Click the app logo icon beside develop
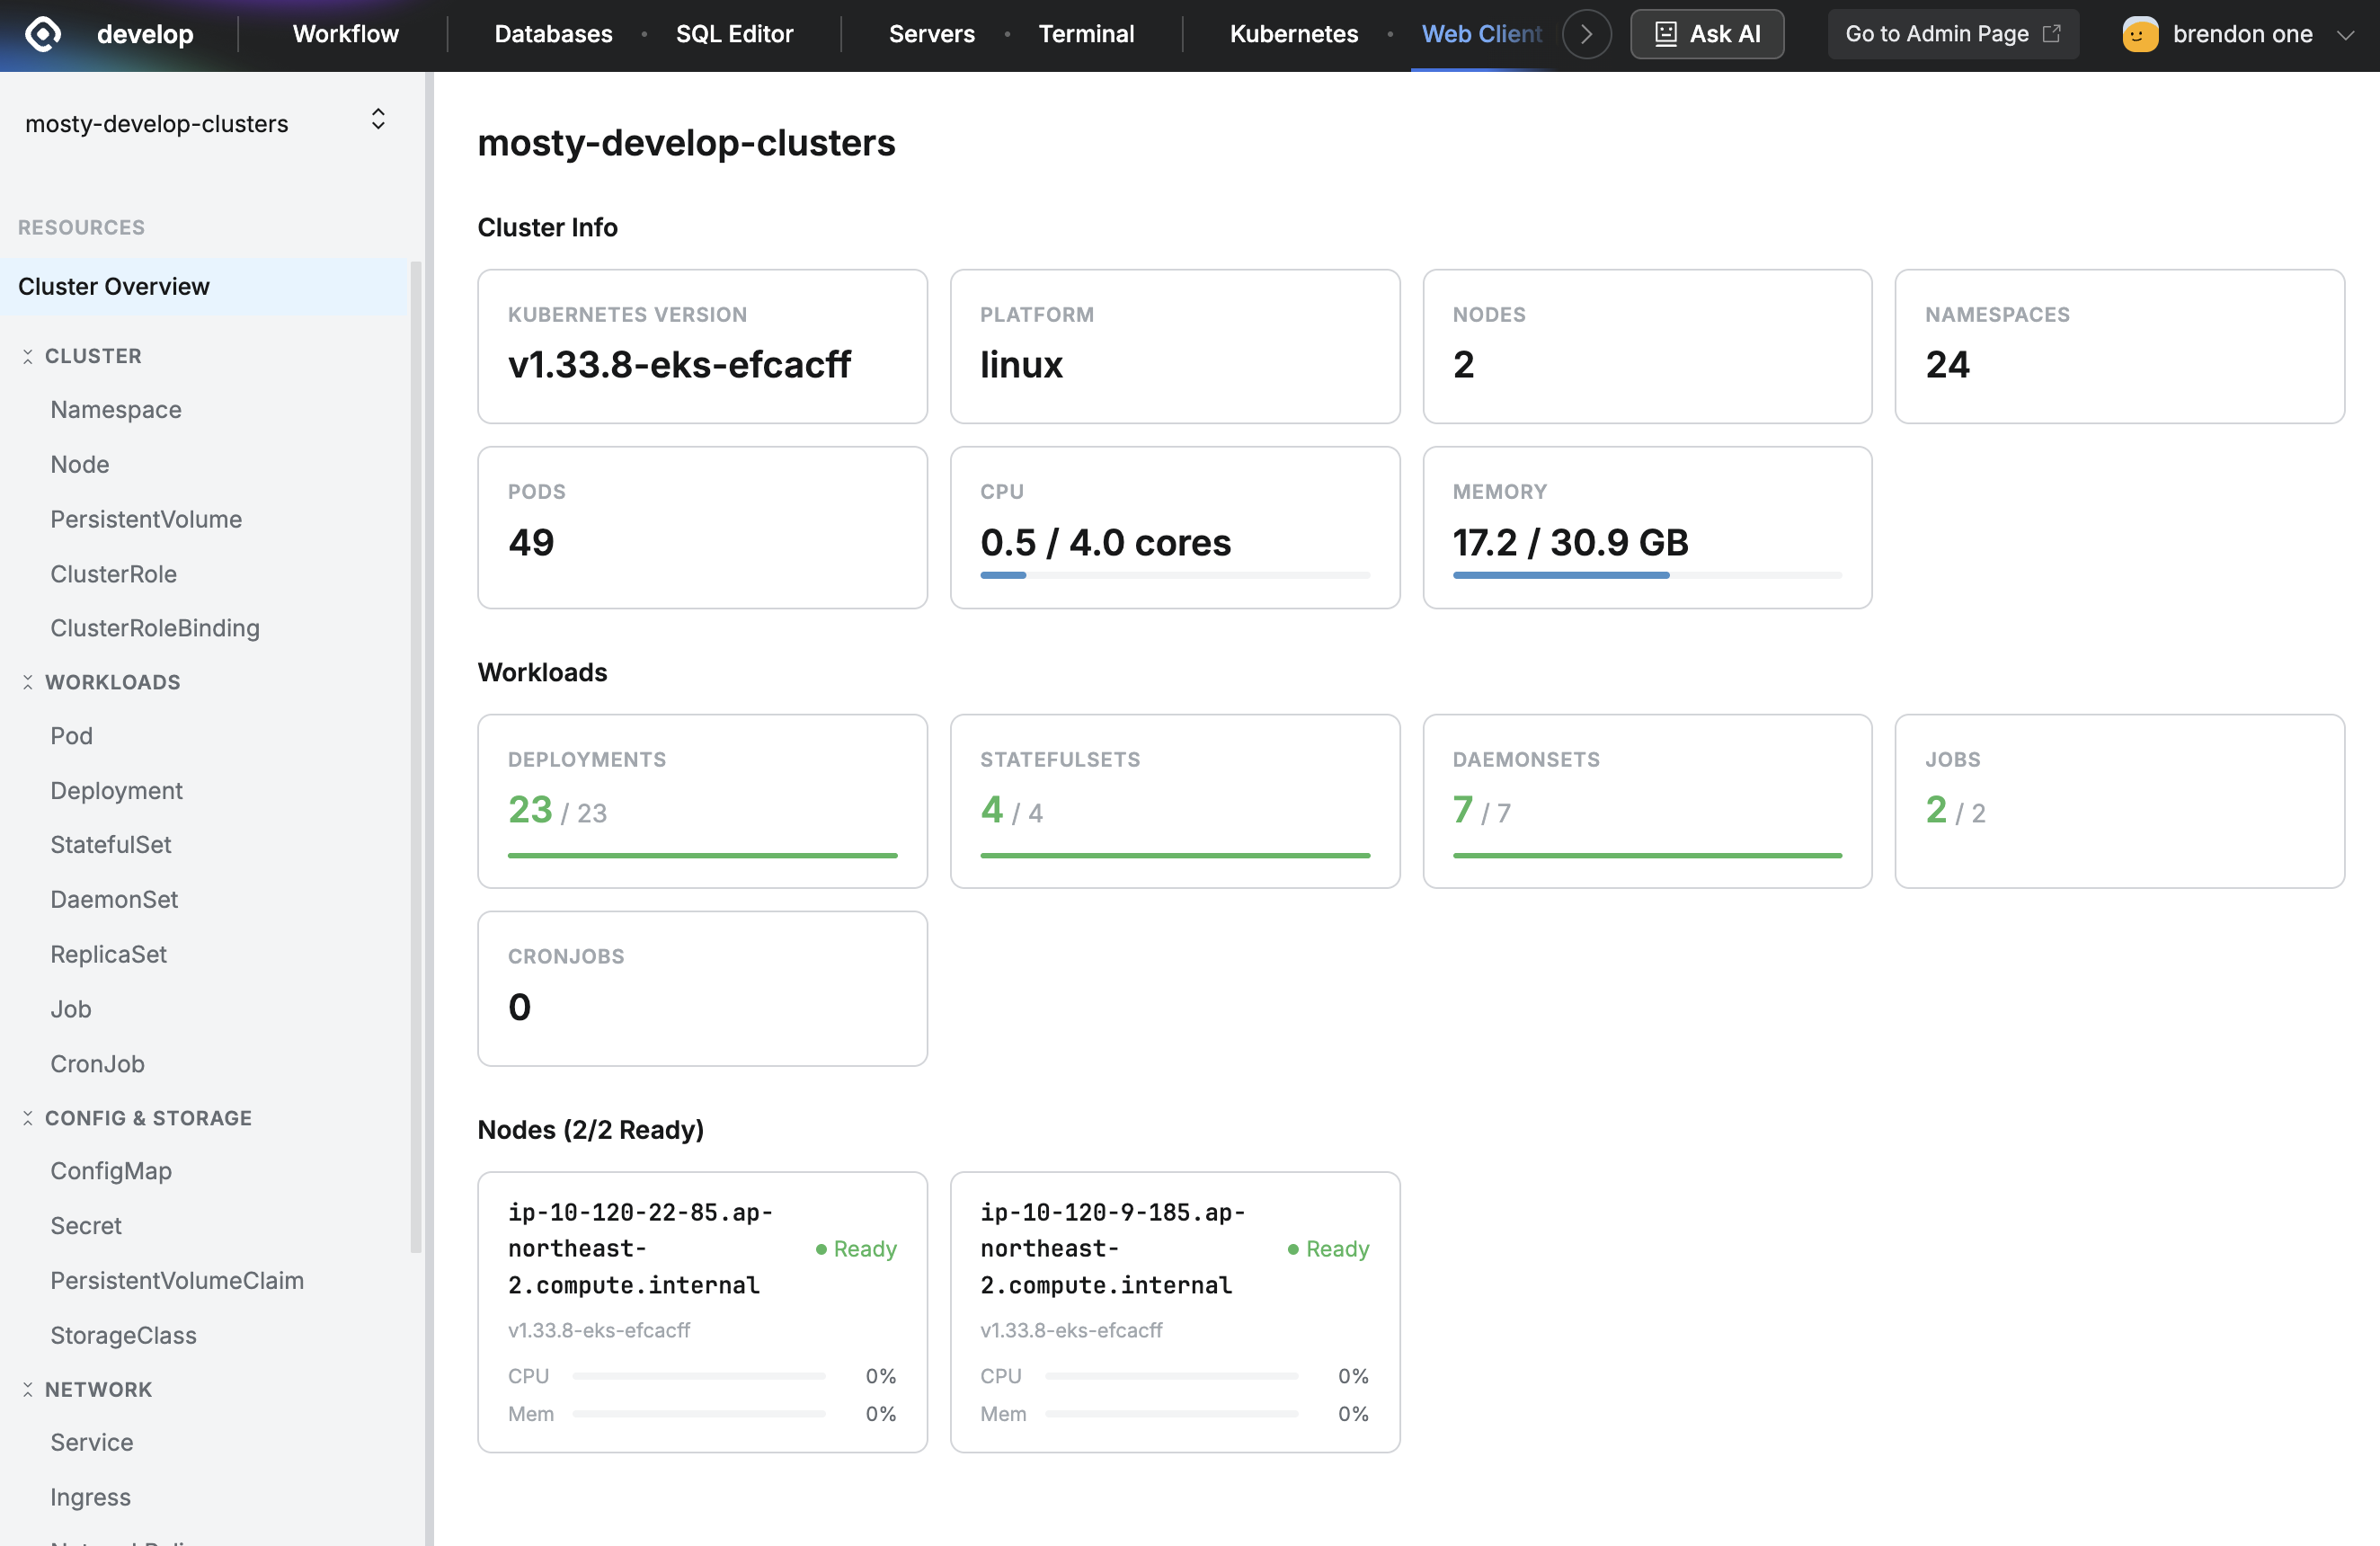The image size is (2380, 1546). (43, 34)
